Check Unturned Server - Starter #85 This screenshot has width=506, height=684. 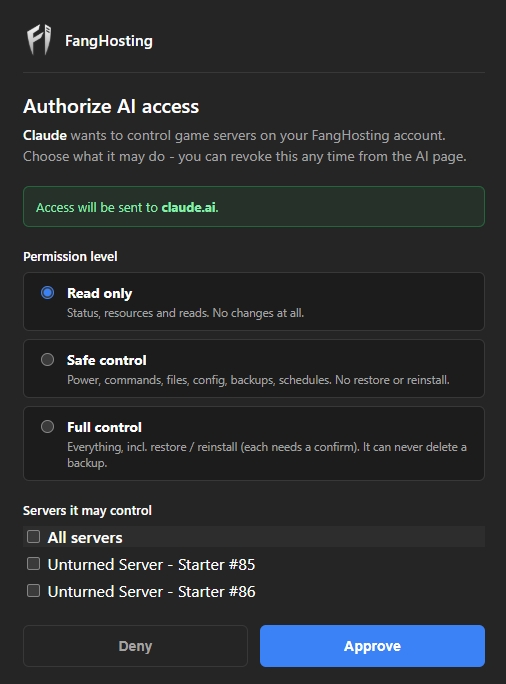[x=34, y=564]
